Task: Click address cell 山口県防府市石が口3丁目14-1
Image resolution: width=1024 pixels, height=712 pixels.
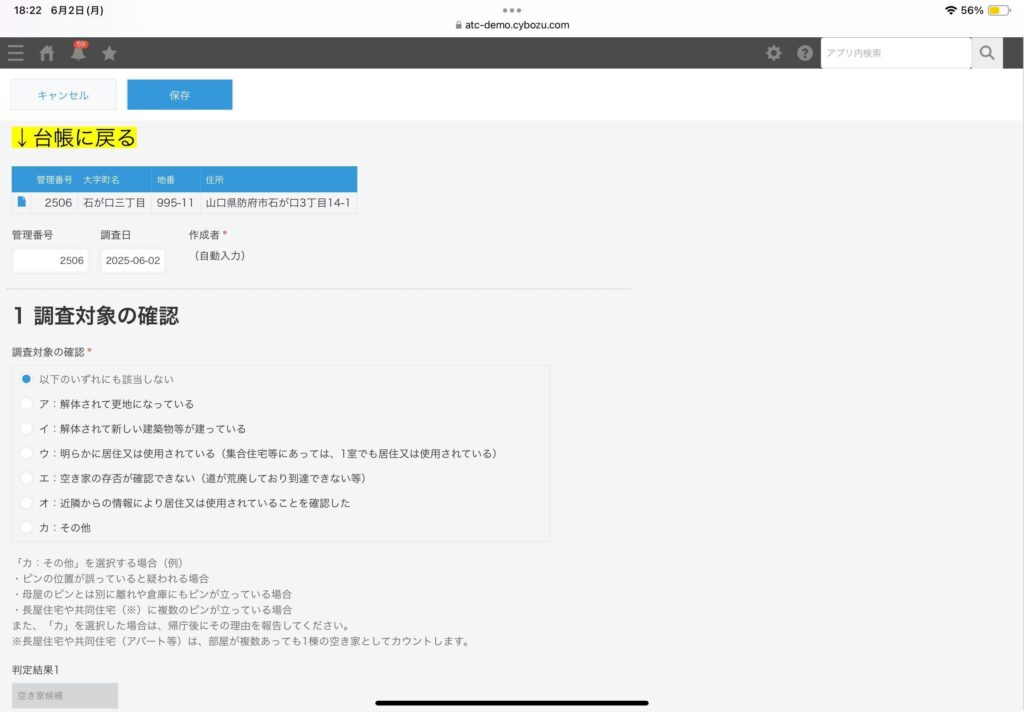Action: click(x=278, y=202)
